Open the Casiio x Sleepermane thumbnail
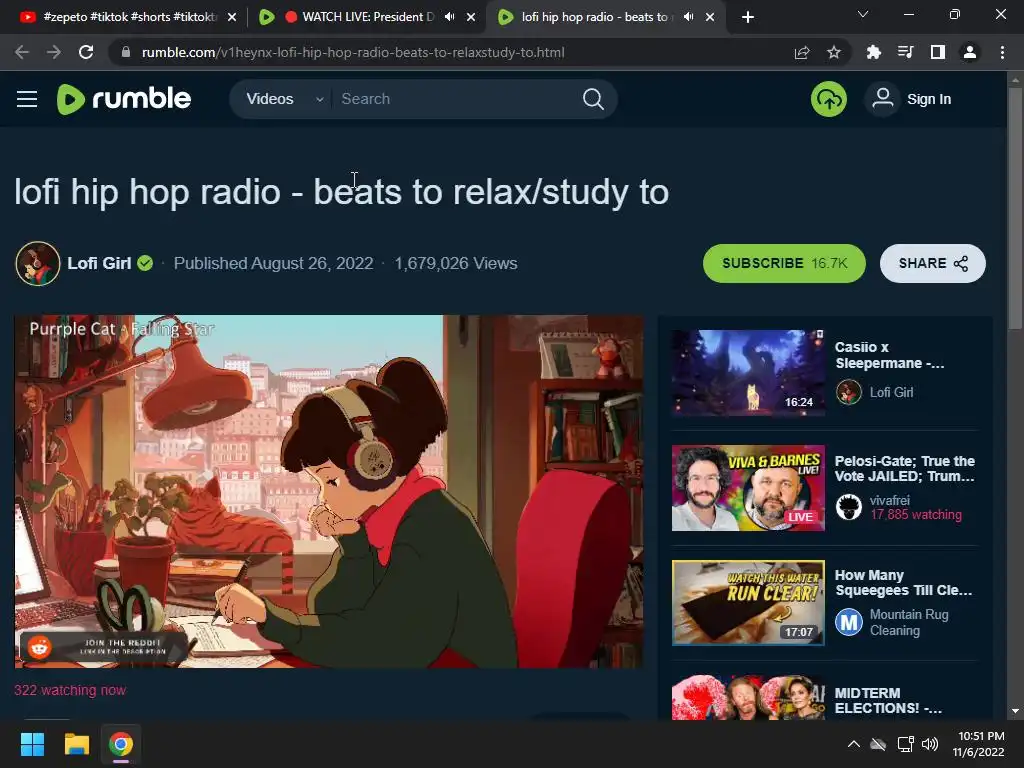Image resolution: width=1024 pixels, height=768 pixels. 748,373
